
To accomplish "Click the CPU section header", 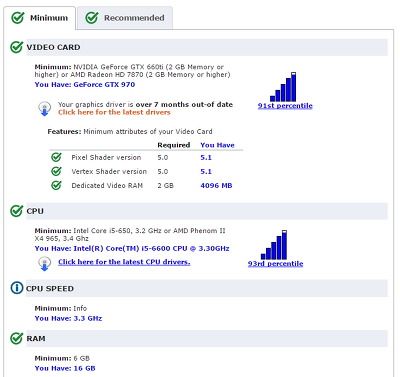I will [x=207, y=211].
